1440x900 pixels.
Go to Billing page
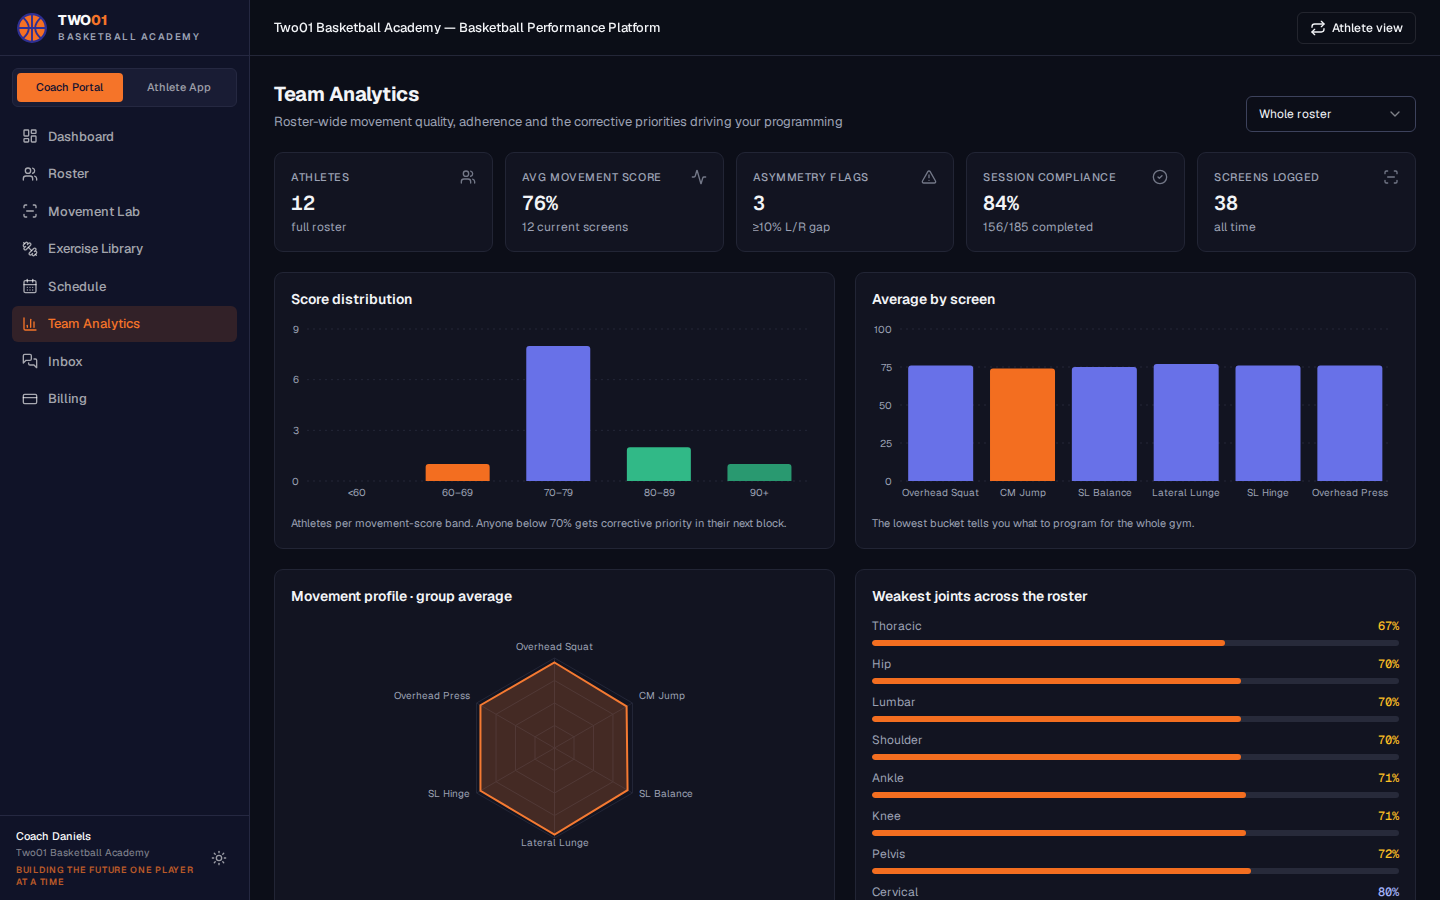124,399
